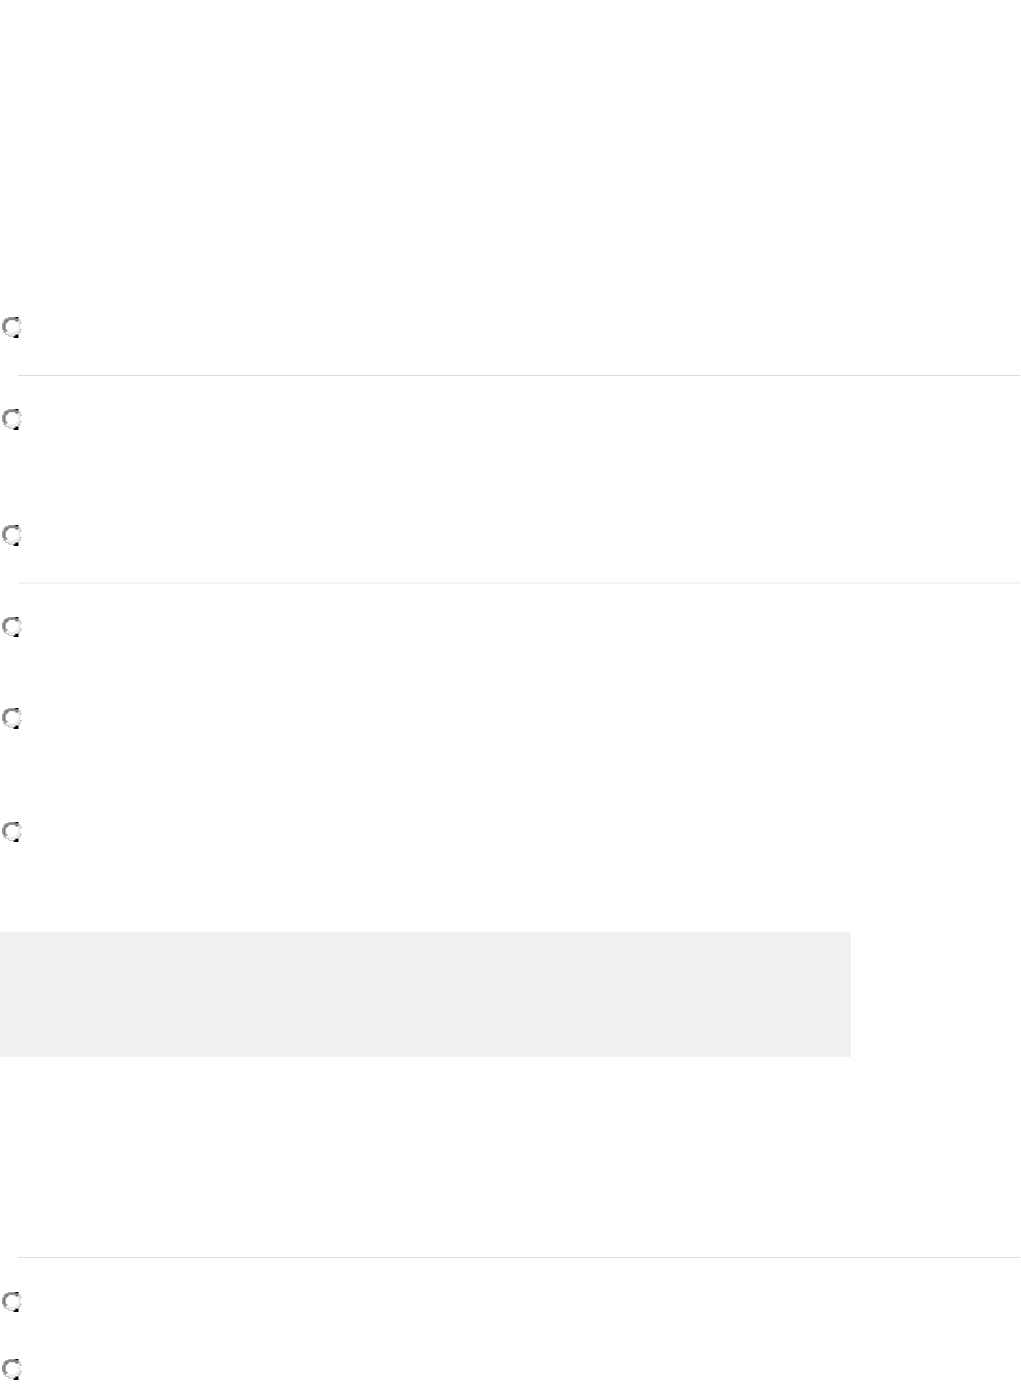This screenshot has width=1021, height=1393.
Task: Select the second radio button from the top
Action: (12, 420)
